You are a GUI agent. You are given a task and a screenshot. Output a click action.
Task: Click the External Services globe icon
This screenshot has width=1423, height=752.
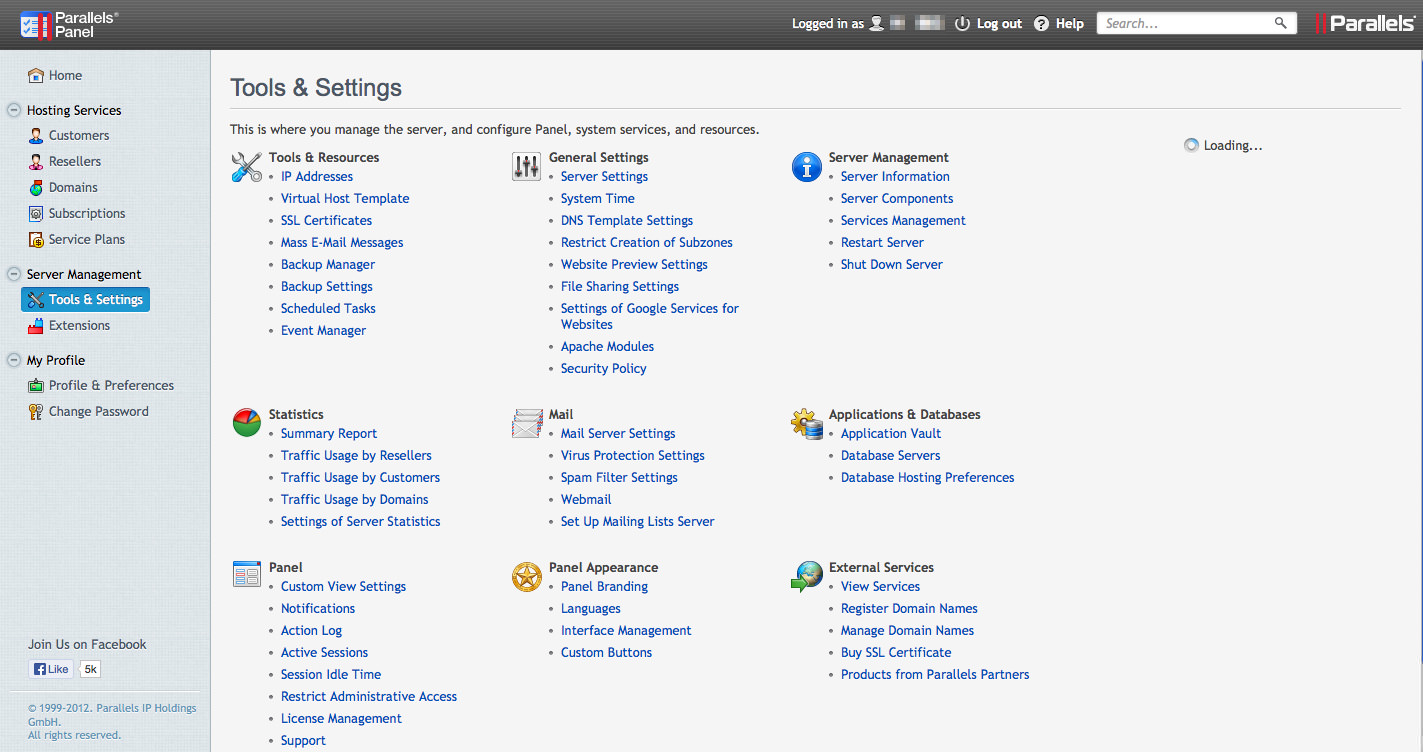coord(806,577)
